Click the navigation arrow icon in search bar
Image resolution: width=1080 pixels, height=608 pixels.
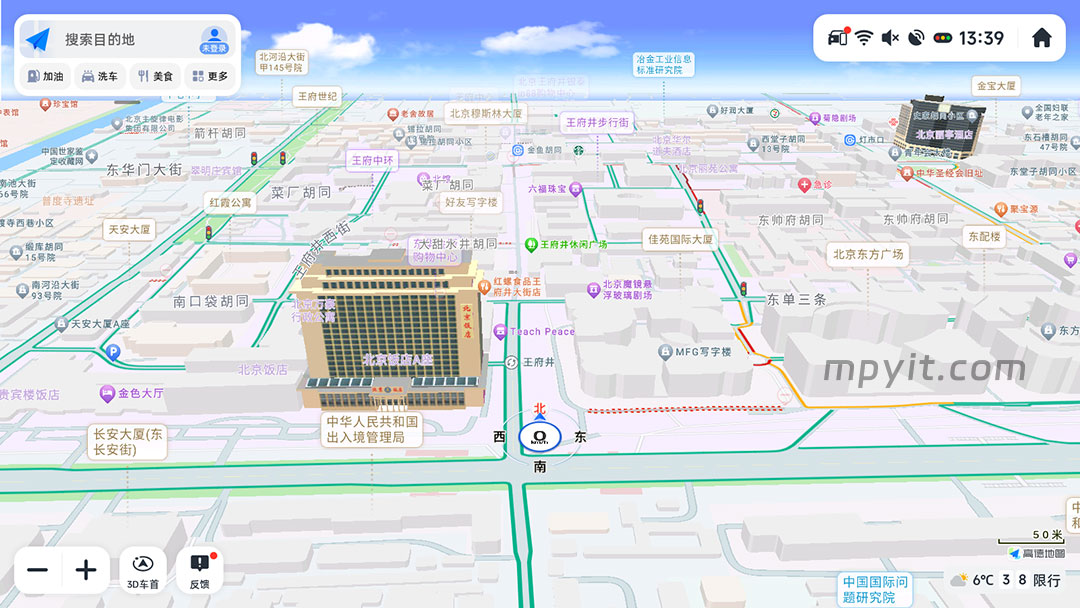[x=38, y=39]
